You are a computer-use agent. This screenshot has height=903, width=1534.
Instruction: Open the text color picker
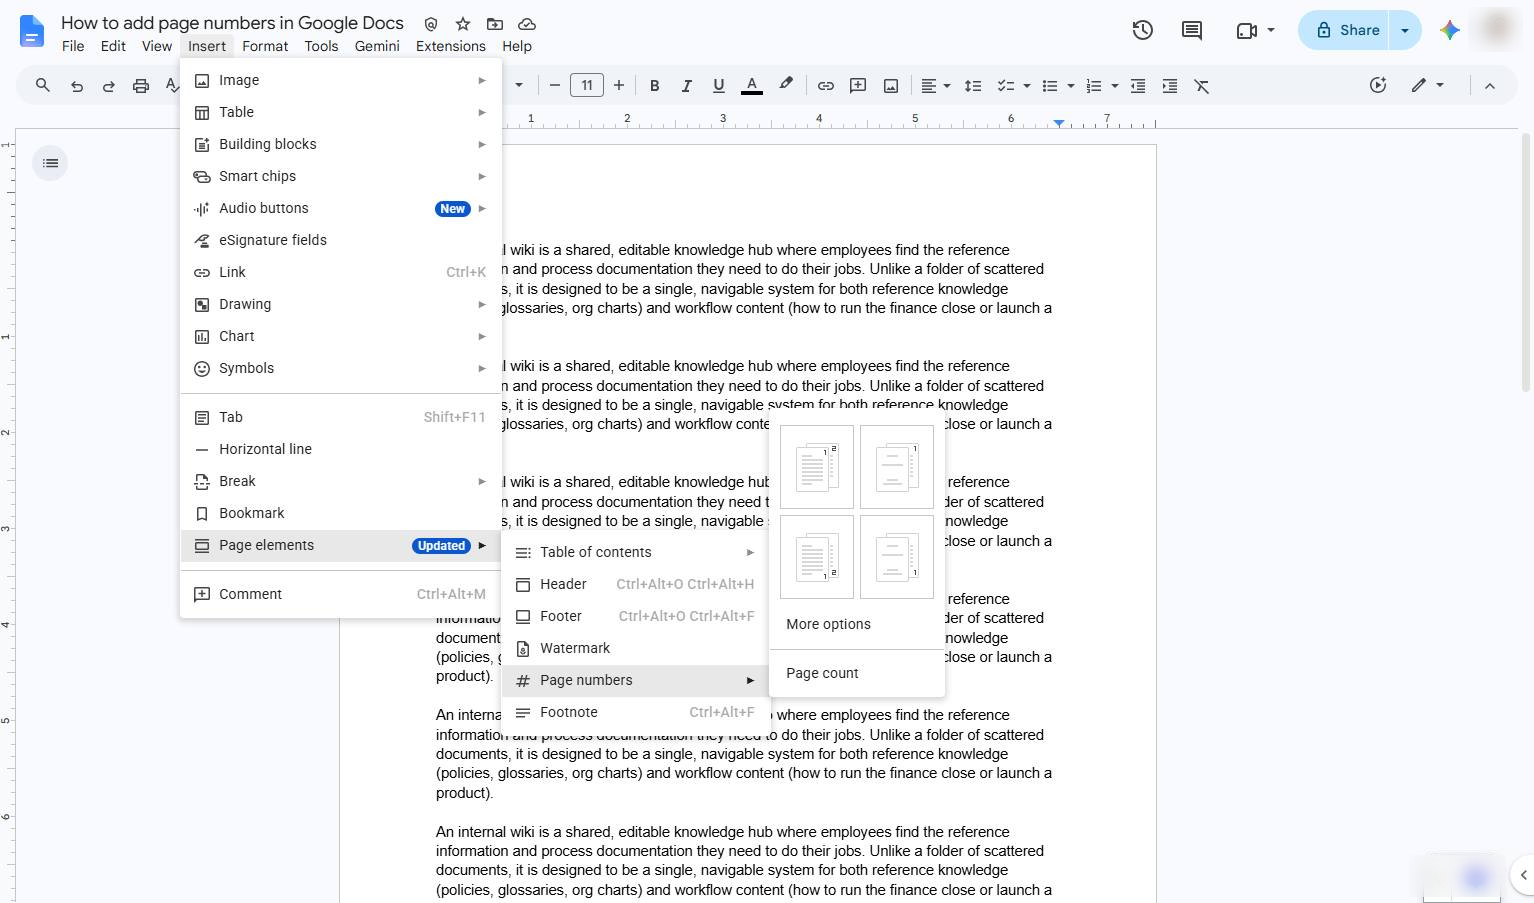coord(752,86)
